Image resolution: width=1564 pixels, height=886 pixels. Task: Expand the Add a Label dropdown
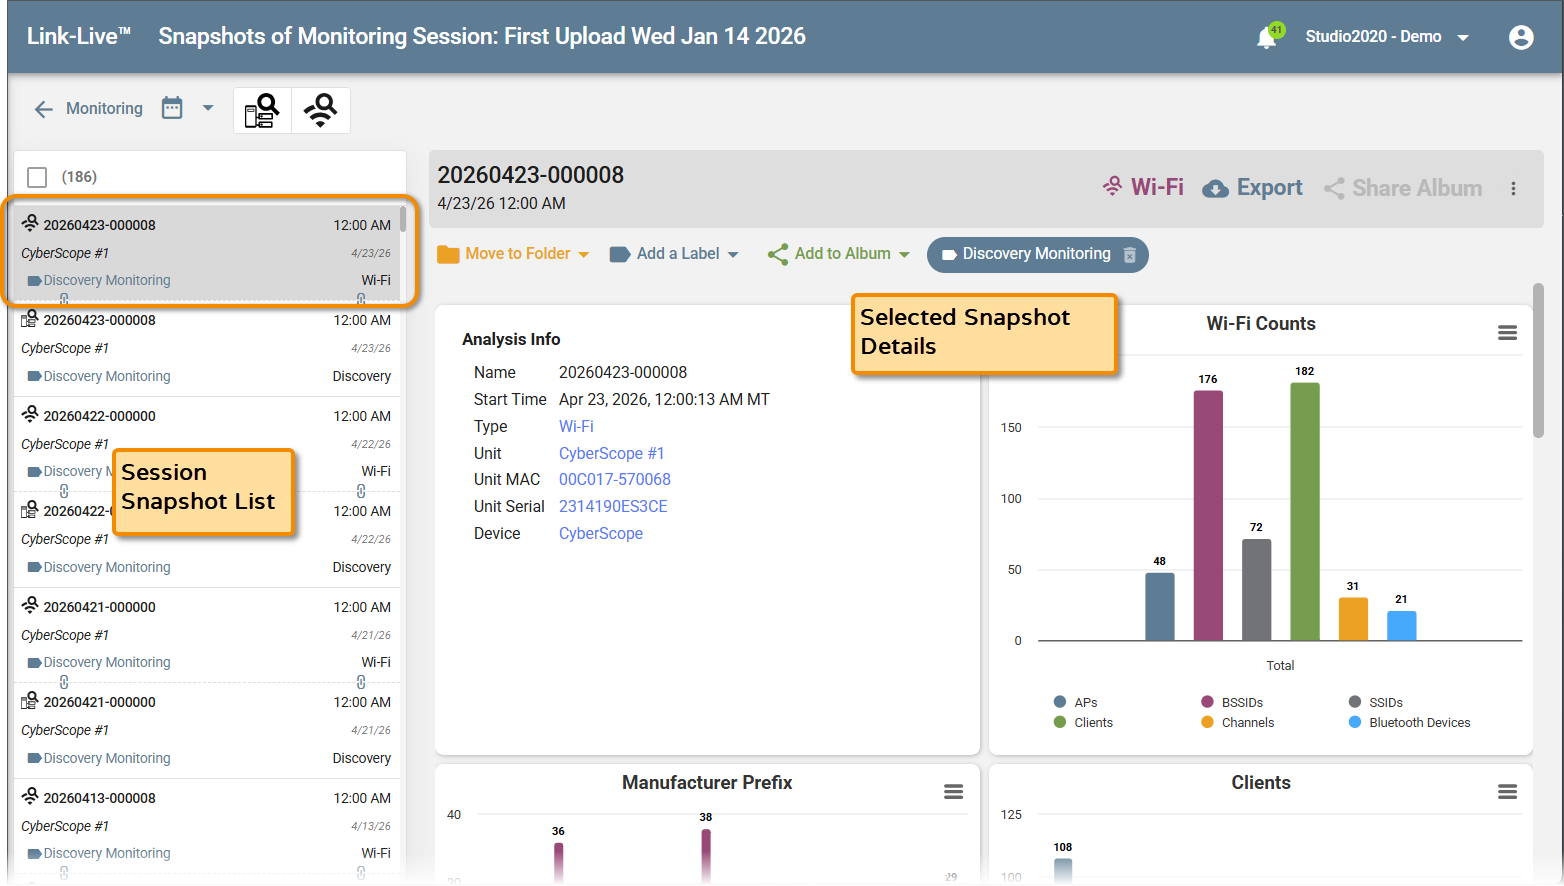[674, 254]
